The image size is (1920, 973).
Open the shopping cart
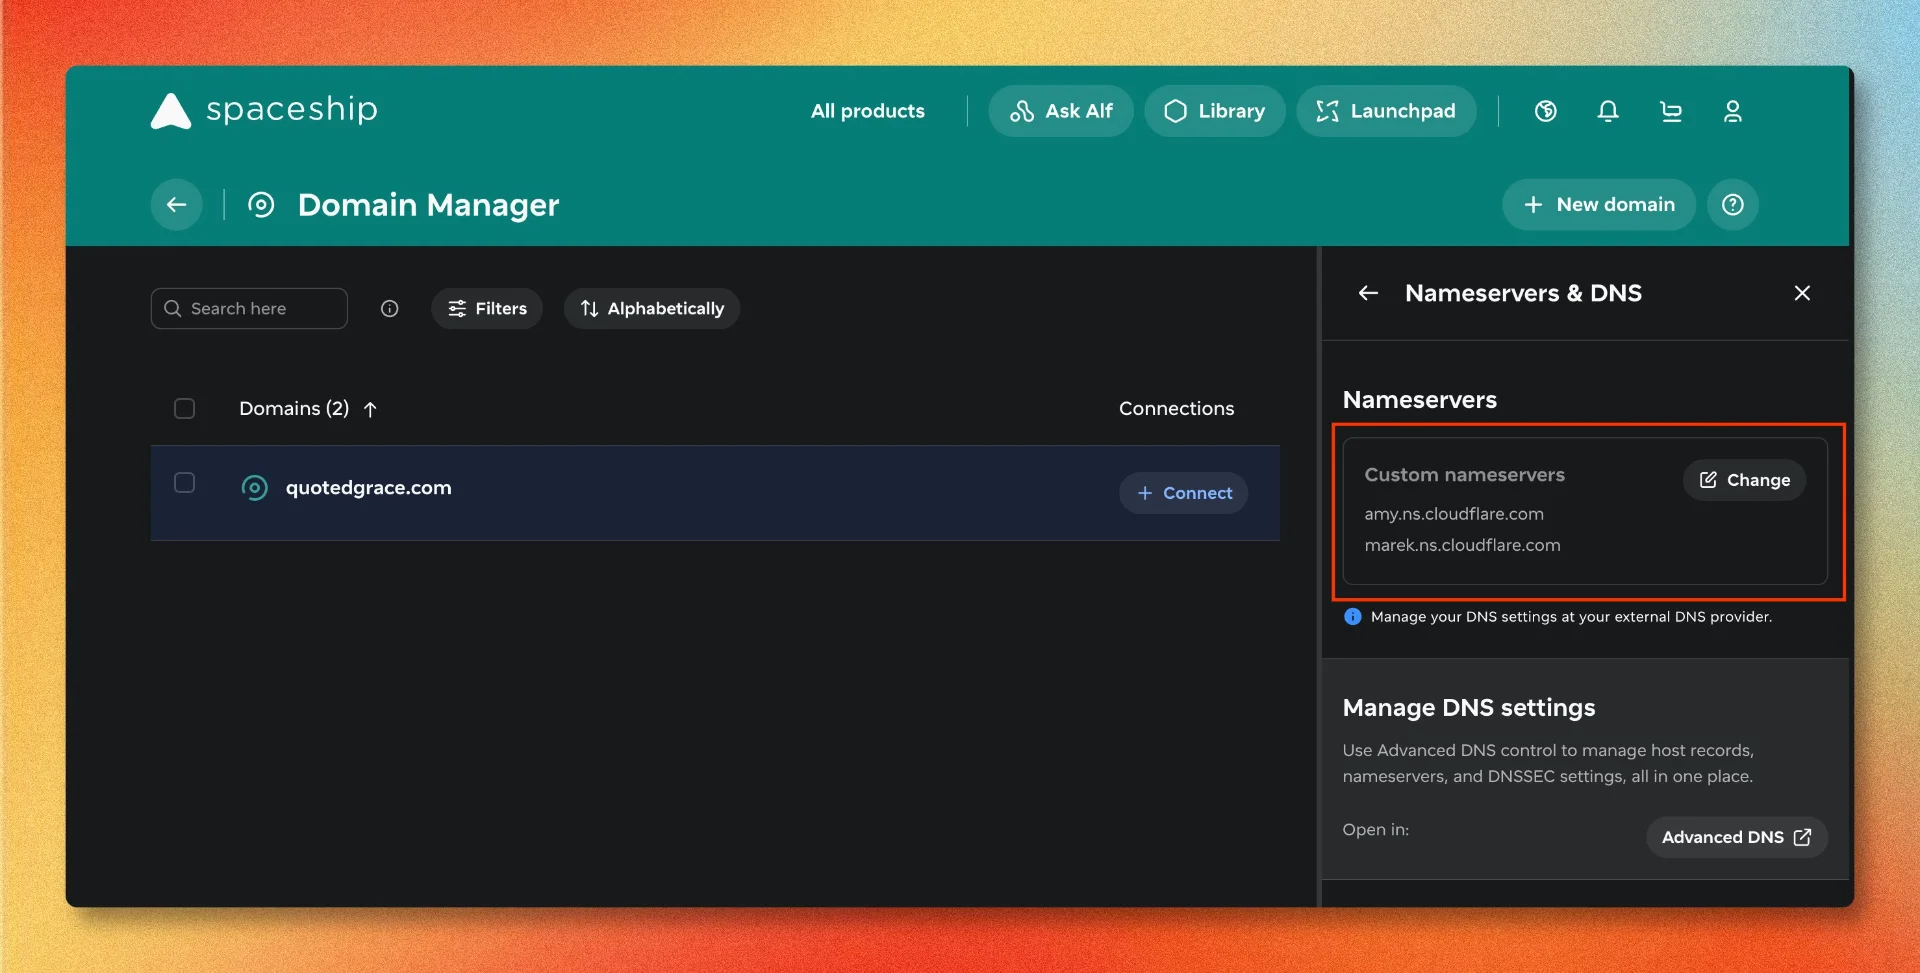pyautogui.click(x=1670, y=111)
